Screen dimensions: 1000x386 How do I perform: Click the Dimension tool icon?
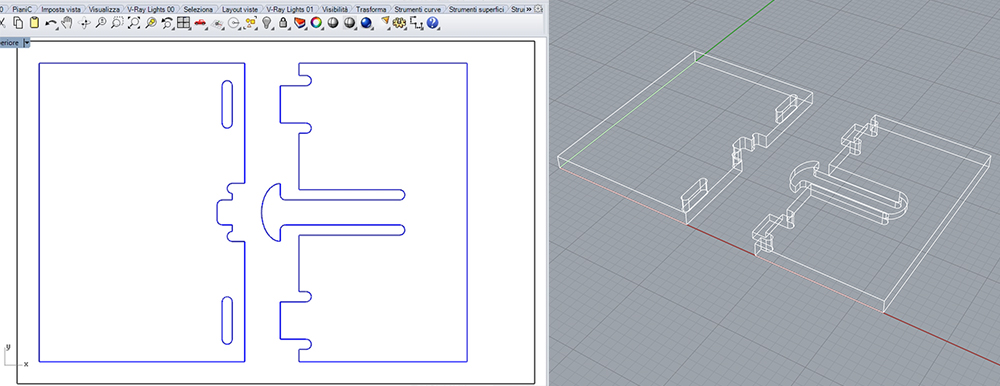416,24
